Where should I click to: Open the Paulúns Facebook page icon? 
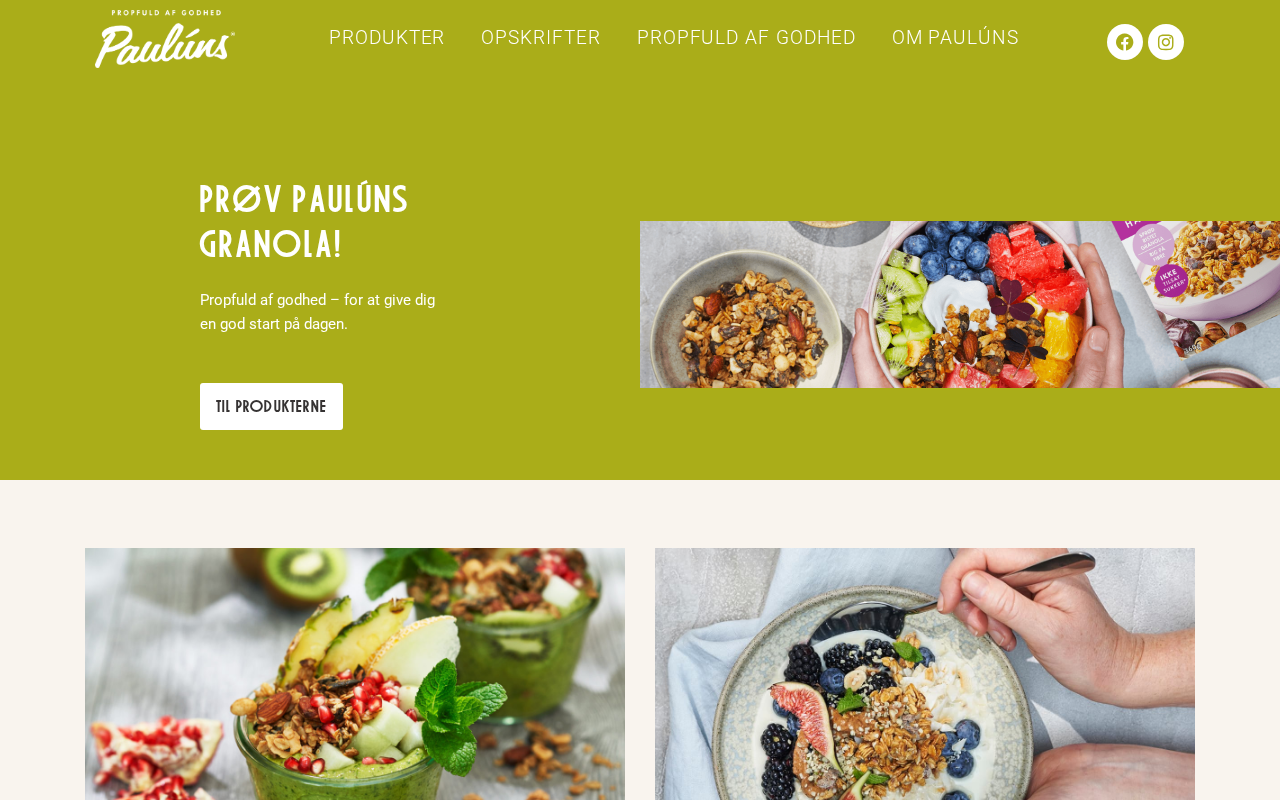pyautogui.click(x=1125, y=42)
